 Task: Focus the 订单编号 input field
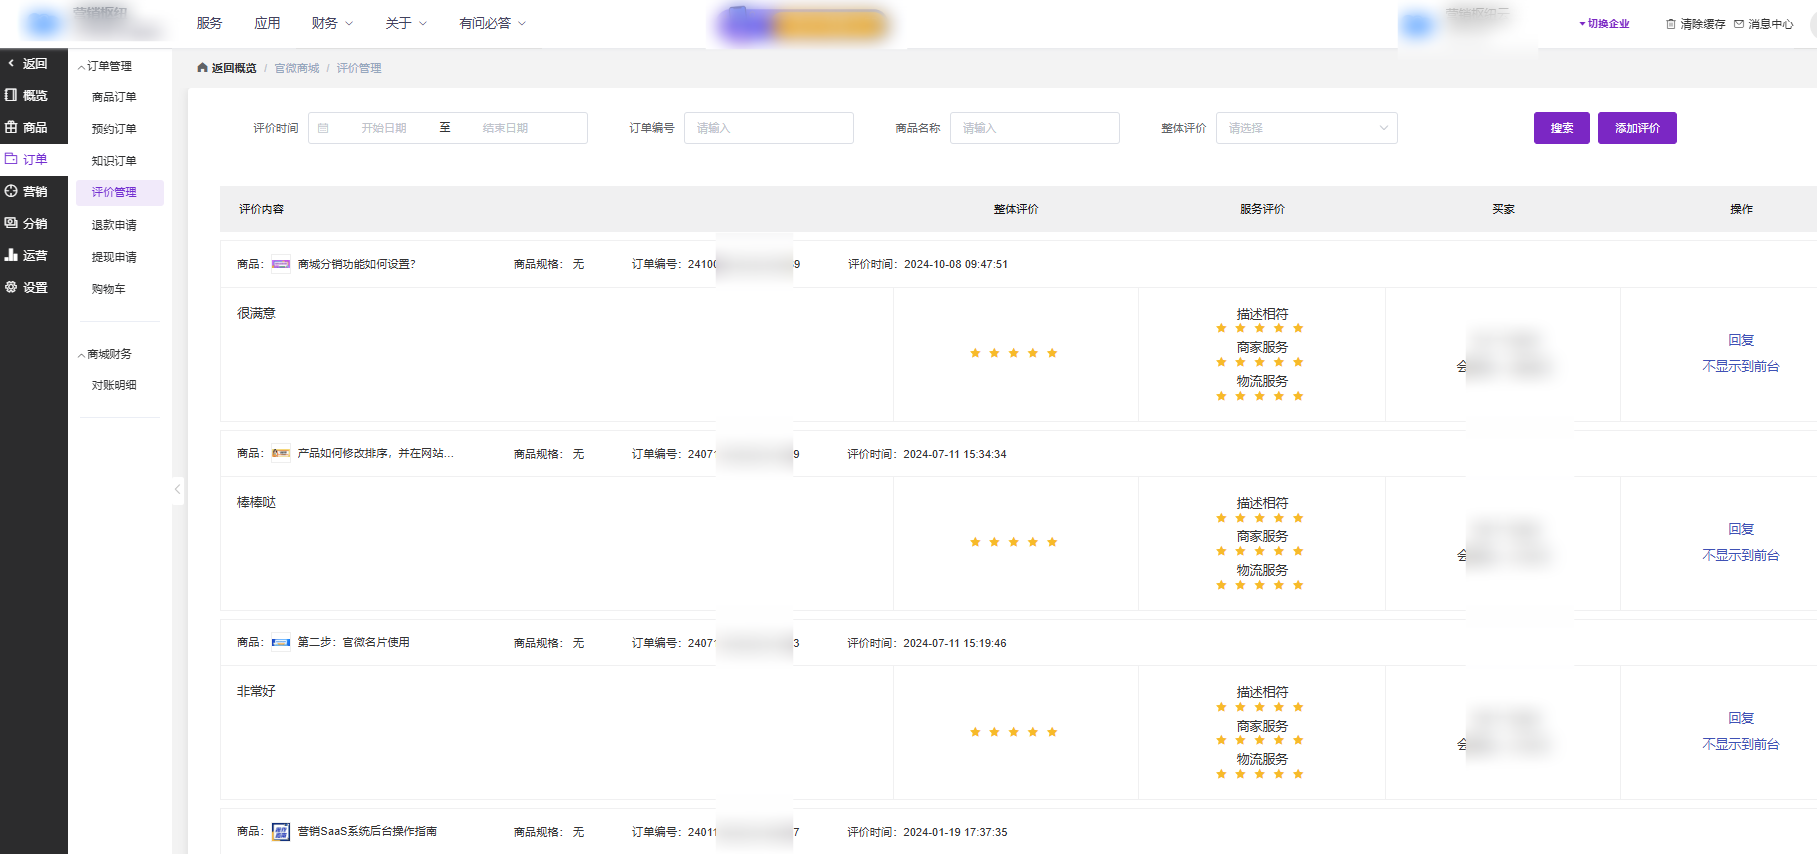(769, 128)
